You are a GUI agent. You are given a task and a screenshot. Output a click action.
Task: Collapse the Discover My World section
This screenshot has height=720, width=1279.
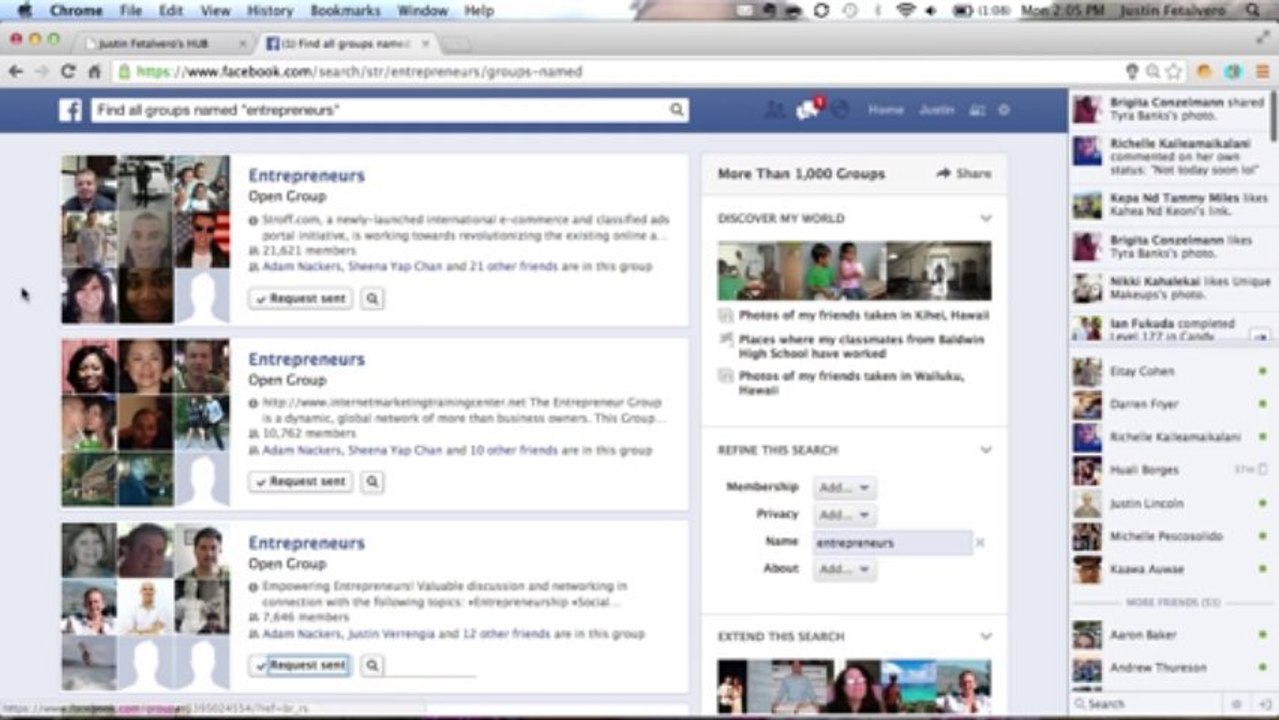tap(986, 218)
